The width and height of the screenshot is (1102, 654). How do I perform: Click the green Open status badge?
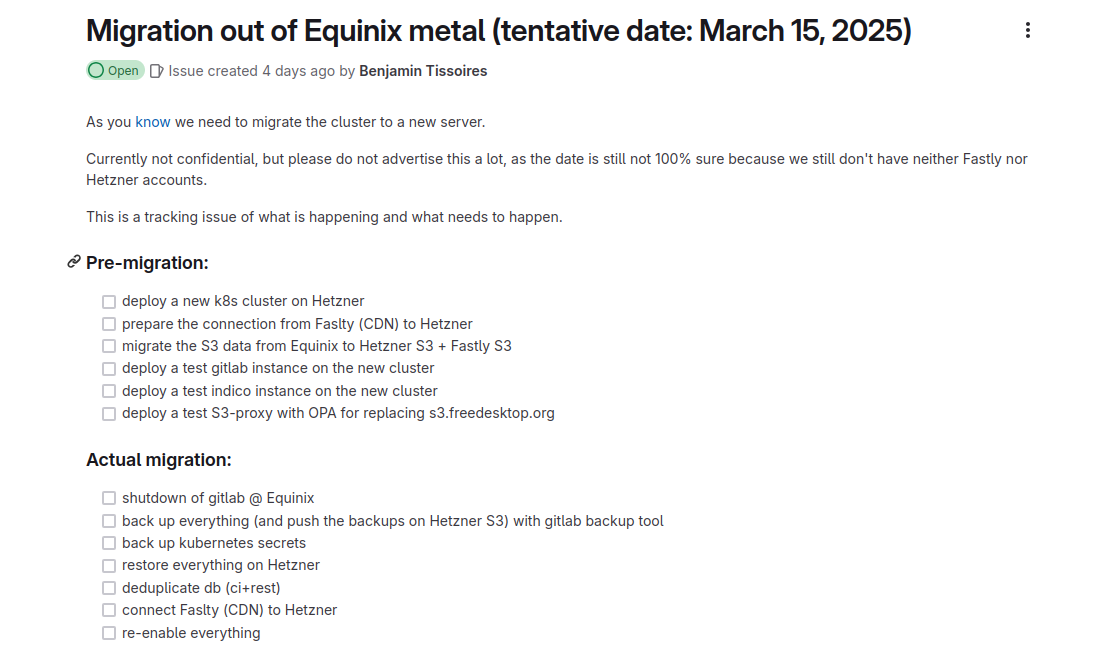click(115, 71)
